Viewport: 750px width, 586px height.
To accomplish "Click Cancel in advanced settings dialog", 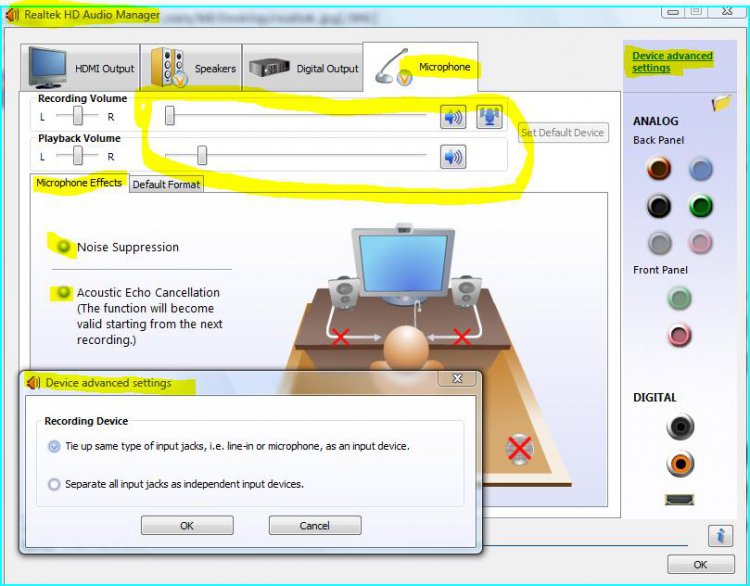I will coord(315,525).
